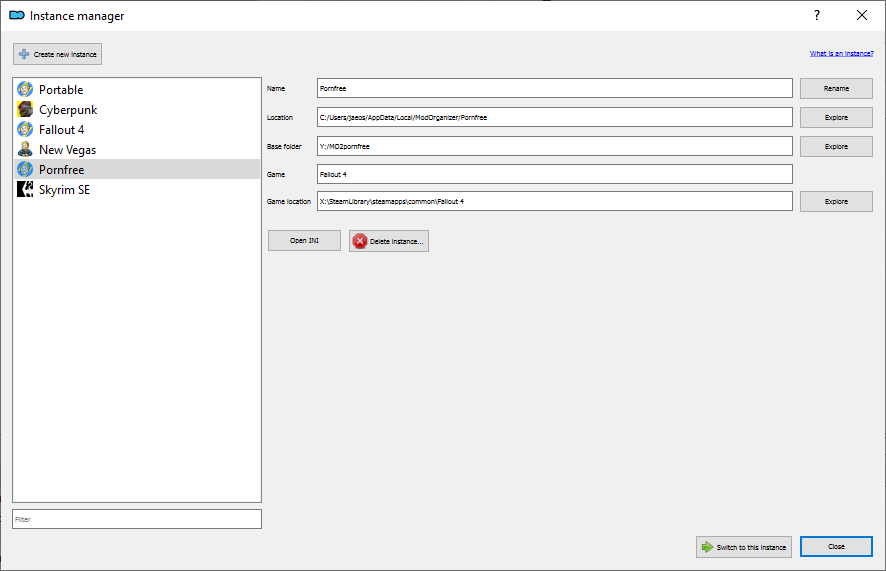Image resolution: width=886 pixels, height=571 pixels.
Task: Rename the selected instance
Action: 836,89
